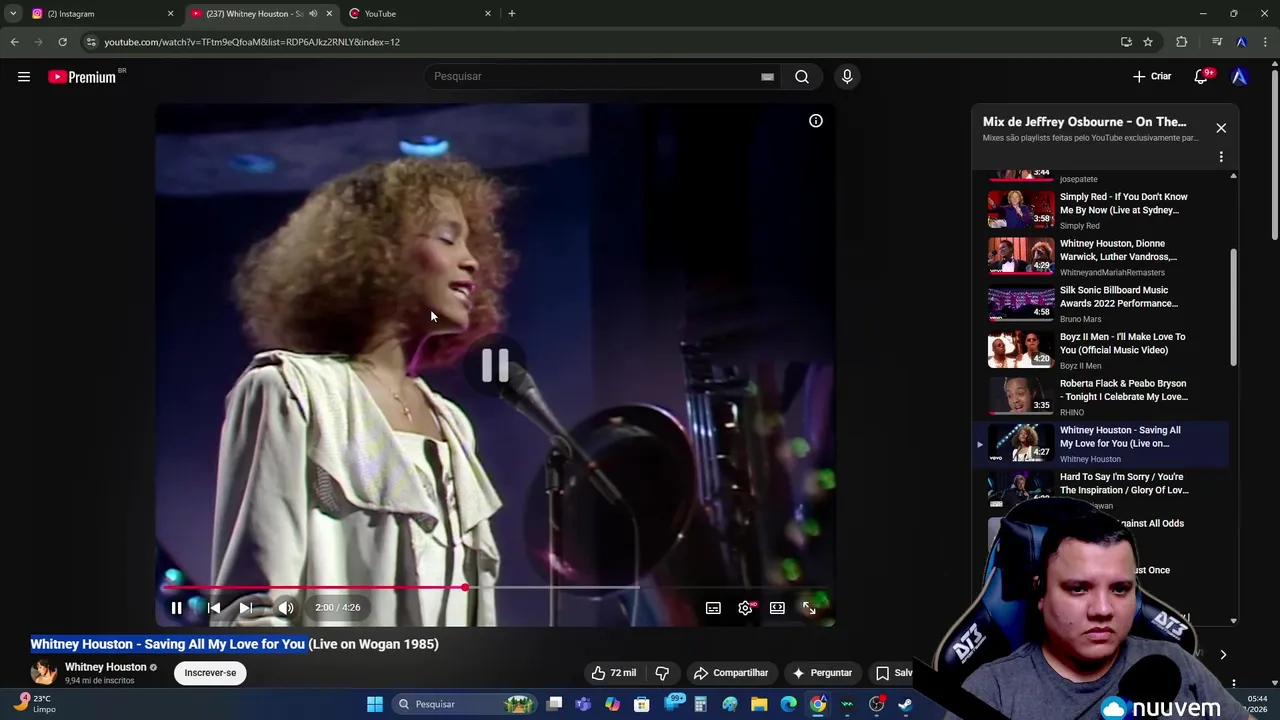The height and width of the screenshot is (720, 1280).
Task: Go to YouTube Premium home via logo
Action: (x=83, y=77)
